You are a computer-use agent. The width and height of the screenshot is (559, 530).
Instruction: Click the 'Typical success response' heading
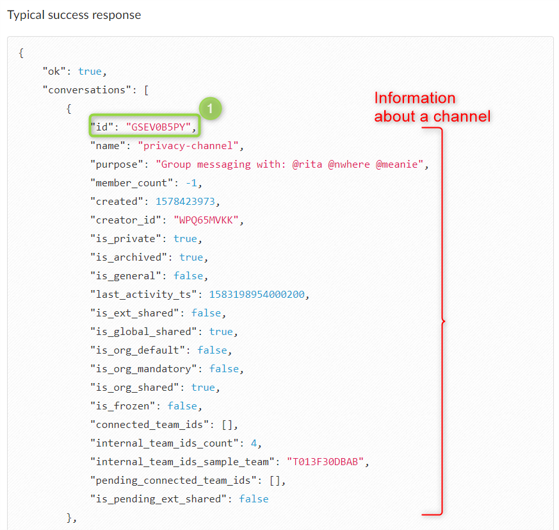(74, 15)
